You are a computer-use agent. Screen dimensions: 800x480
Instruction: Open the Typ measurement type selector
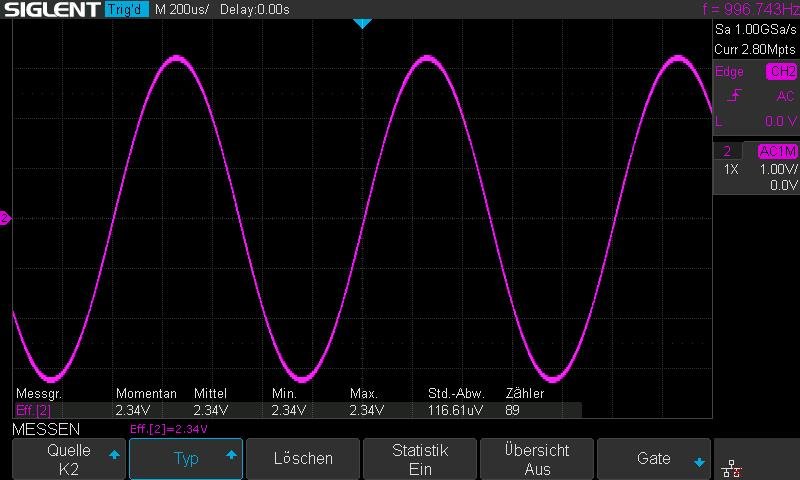[x=186, y=459]
